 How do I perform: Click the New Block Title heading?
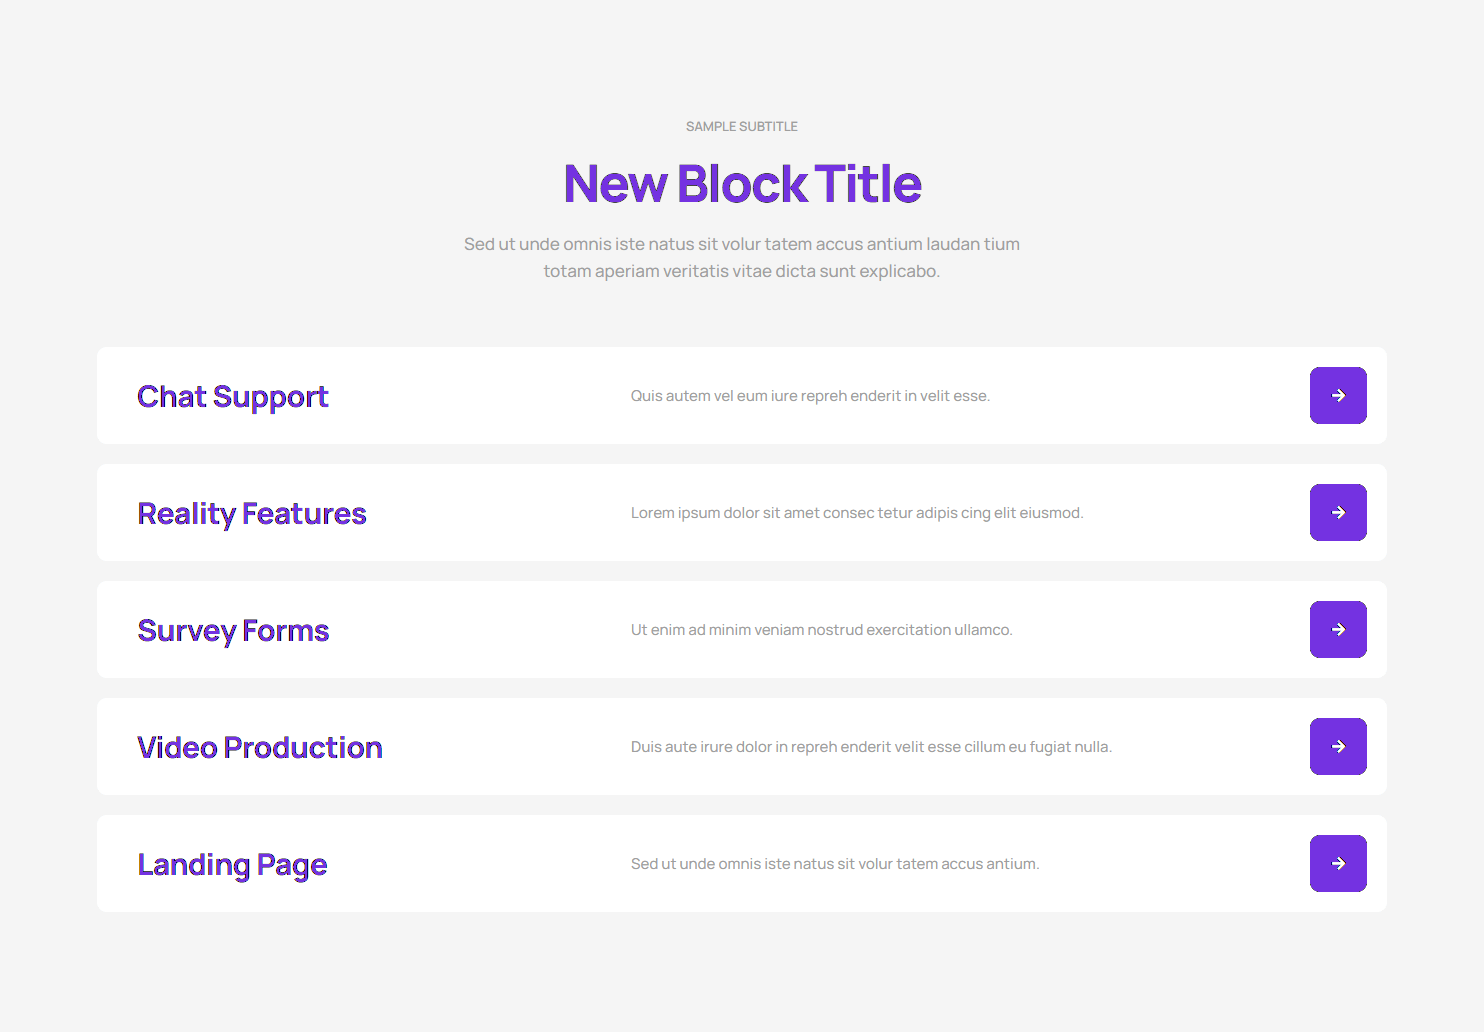click(x=742, y=184)
